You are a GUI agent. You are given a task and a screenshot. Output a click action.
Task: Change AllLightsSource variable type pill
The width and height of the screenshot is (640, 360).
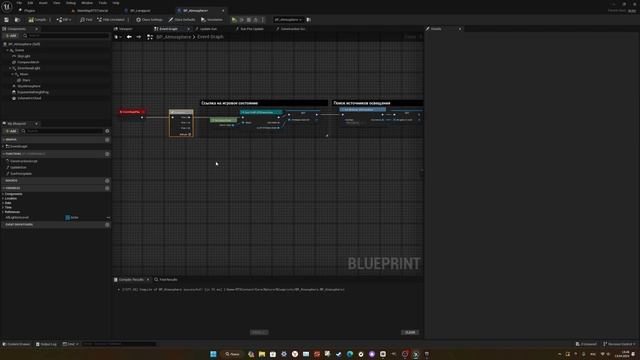click(x=72, y=218)
